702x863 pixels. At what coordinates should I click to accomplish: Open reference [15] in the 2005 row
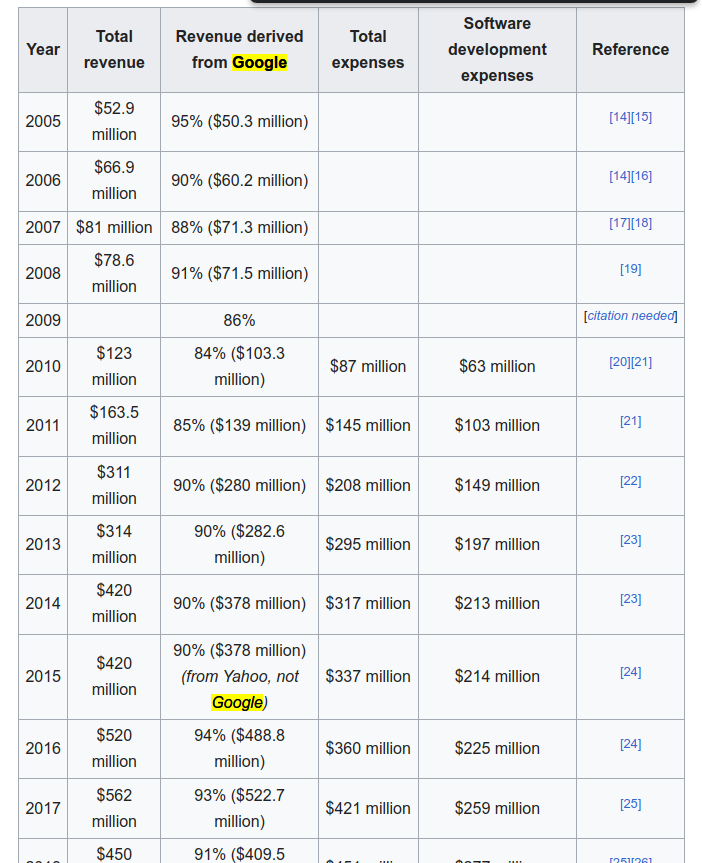pos(641,117)
